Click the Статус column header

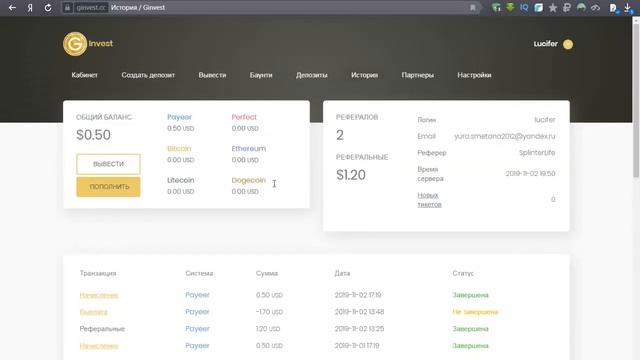click(x=463, y=273)
